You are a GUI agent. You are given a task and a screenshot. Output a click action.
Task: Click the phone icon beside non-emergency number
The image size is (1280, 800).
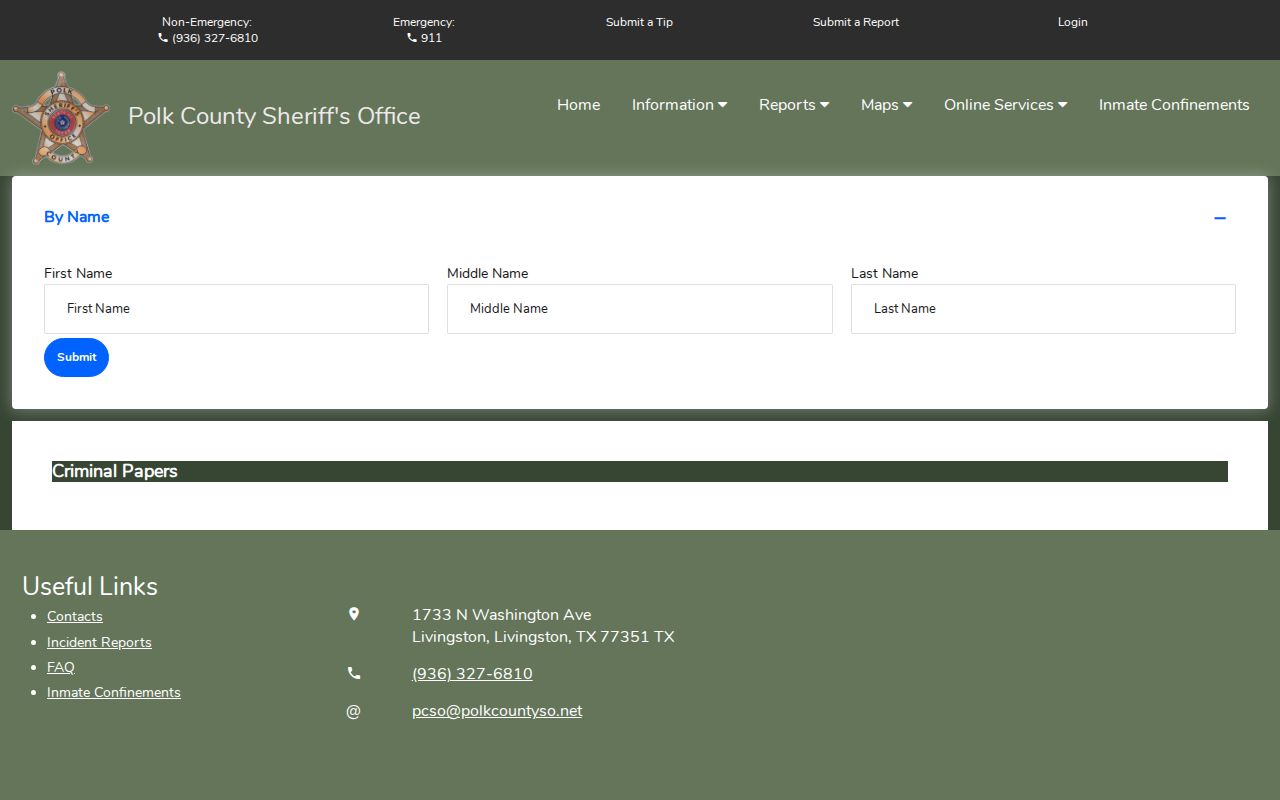point(163,38)
